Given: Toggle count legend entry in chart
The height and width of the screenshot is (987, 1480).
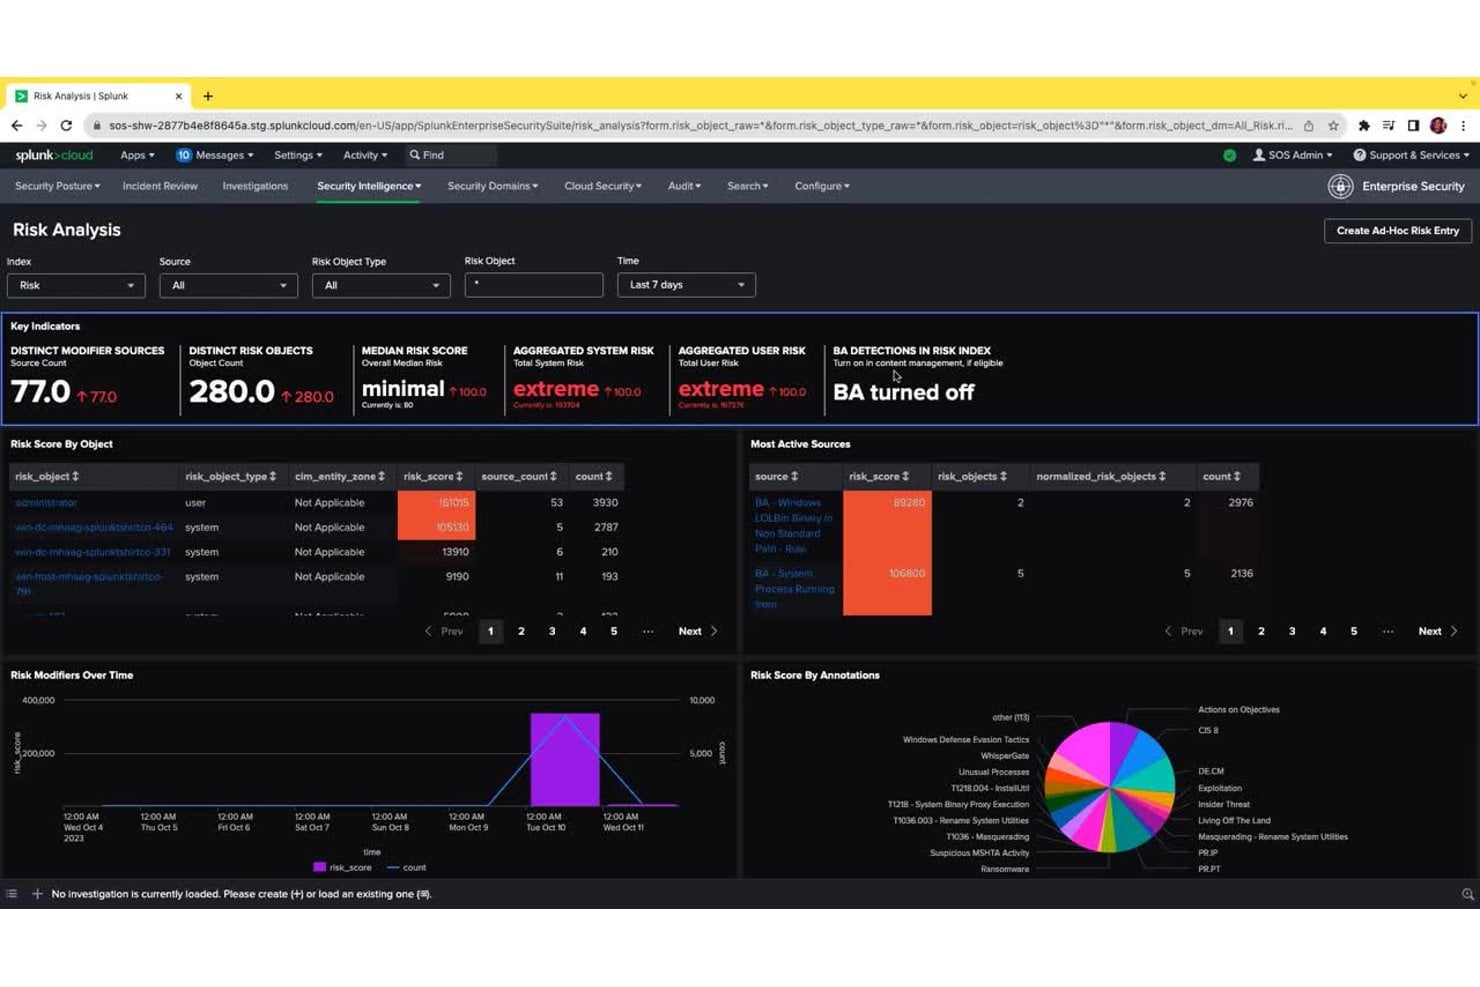Looking at the screenshot, I should click(407, 867).
